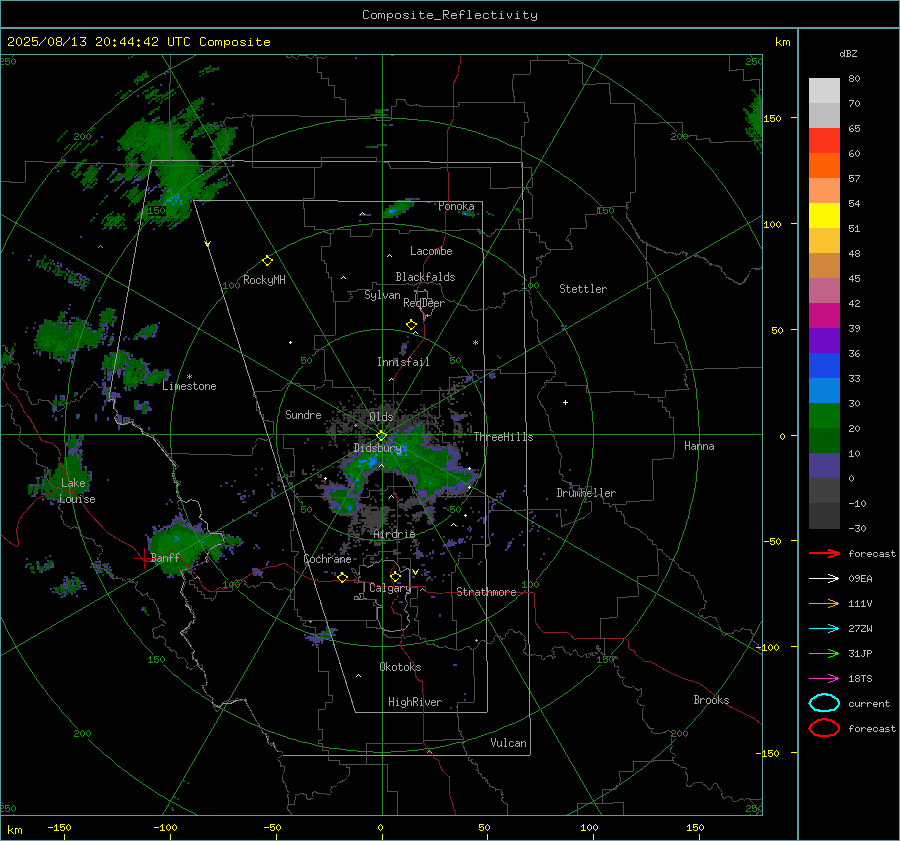Select the light grey 80-70 dBZ swatch

[824, 91]
